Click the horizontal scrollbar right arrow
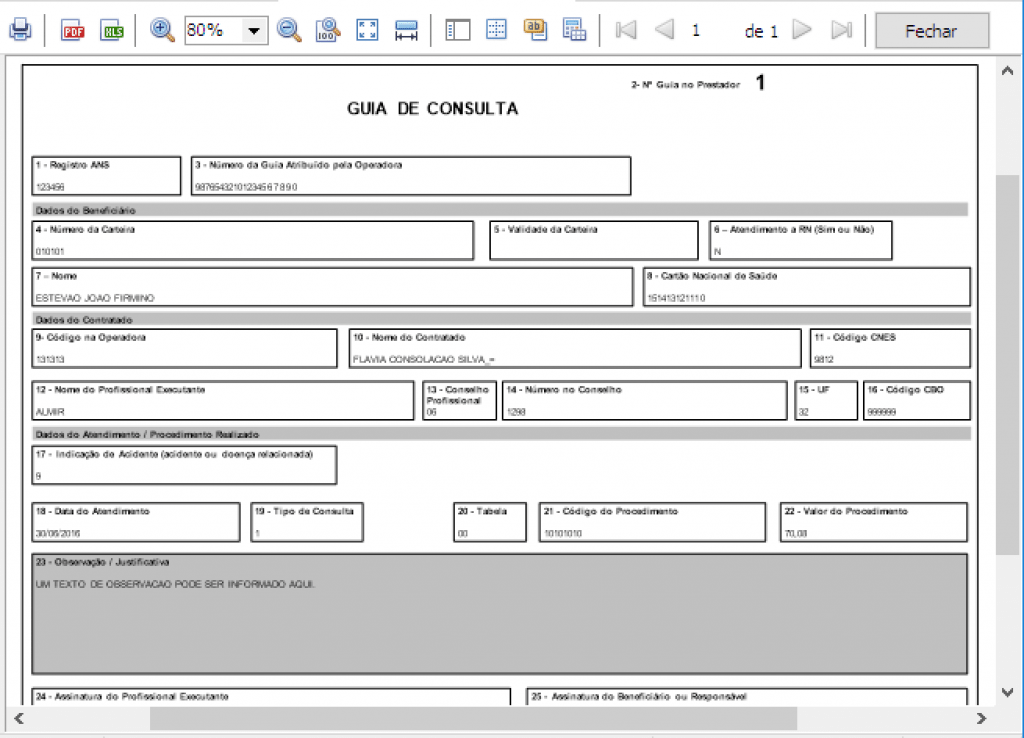This screenshot has width=1024, height=738. 981,718
